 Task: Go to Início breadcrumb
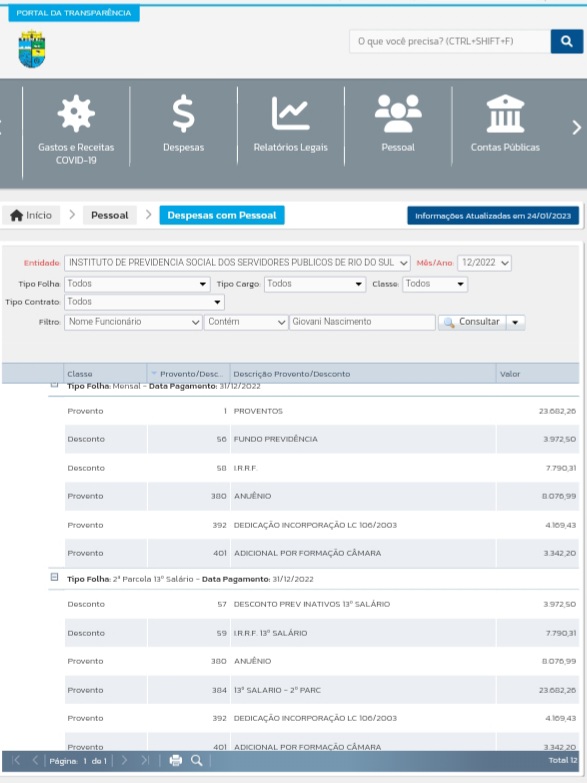31,215
